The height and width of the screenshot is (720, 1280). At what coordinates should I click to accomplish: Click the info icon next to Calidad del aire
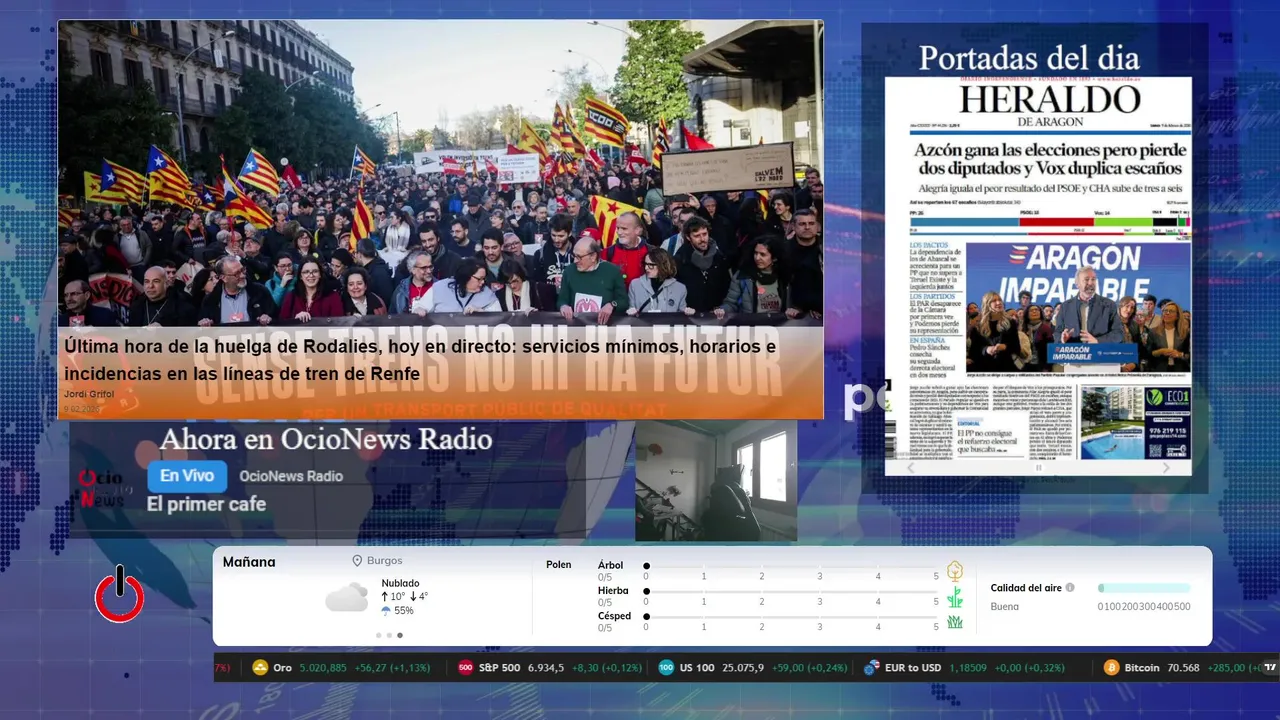coord(1070,588)
